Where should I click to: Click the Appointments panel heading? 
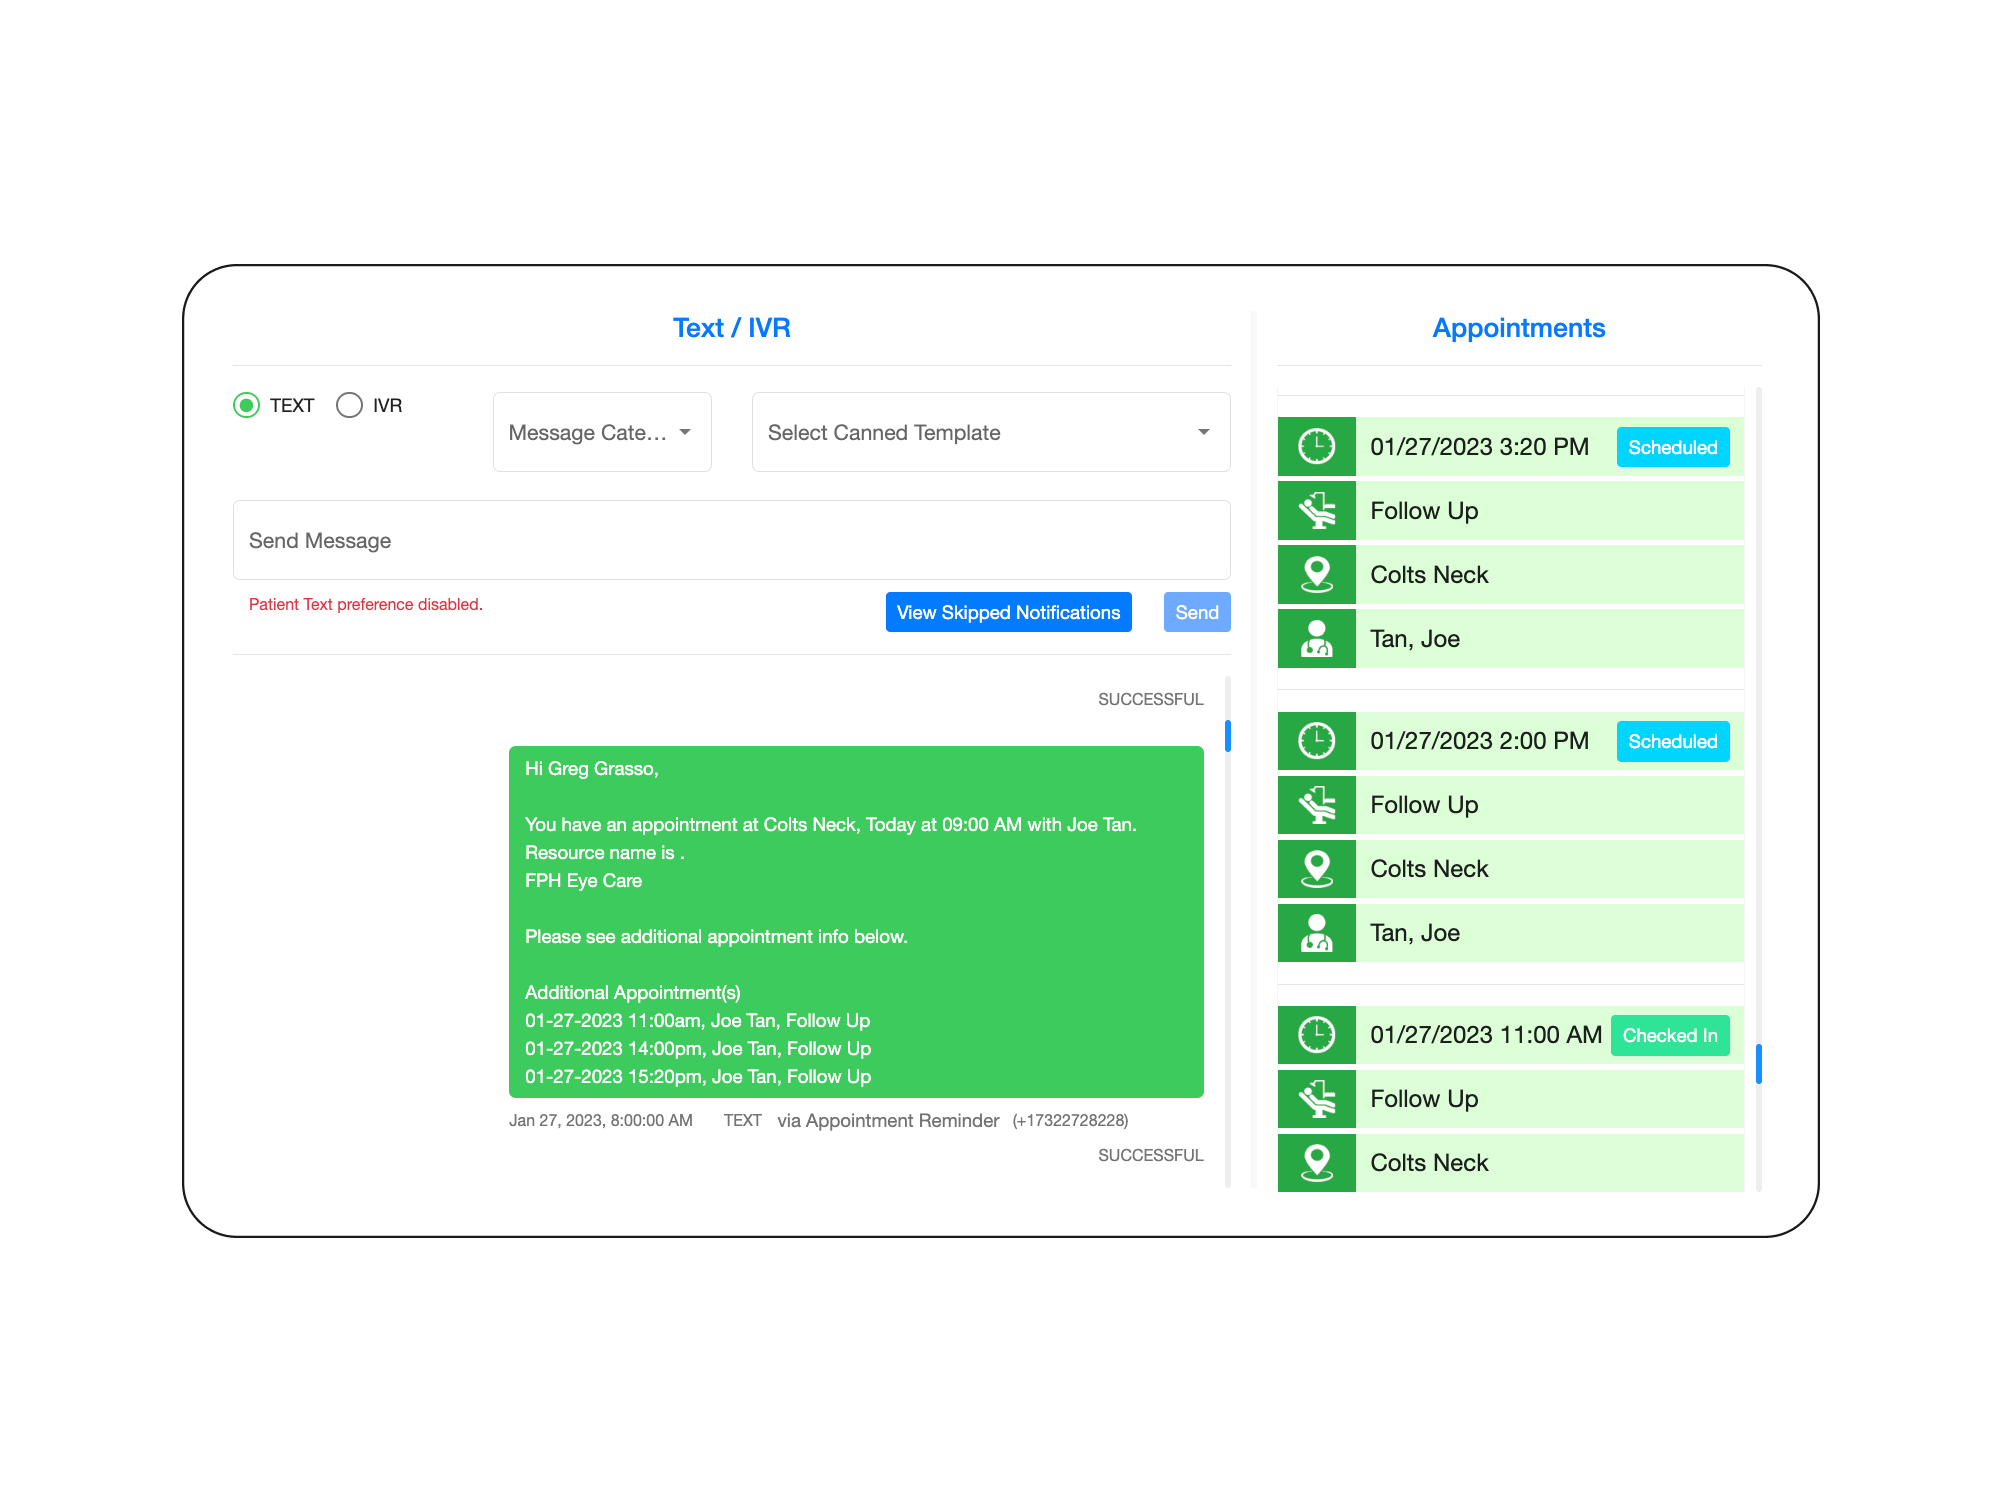pos(1518,328)
